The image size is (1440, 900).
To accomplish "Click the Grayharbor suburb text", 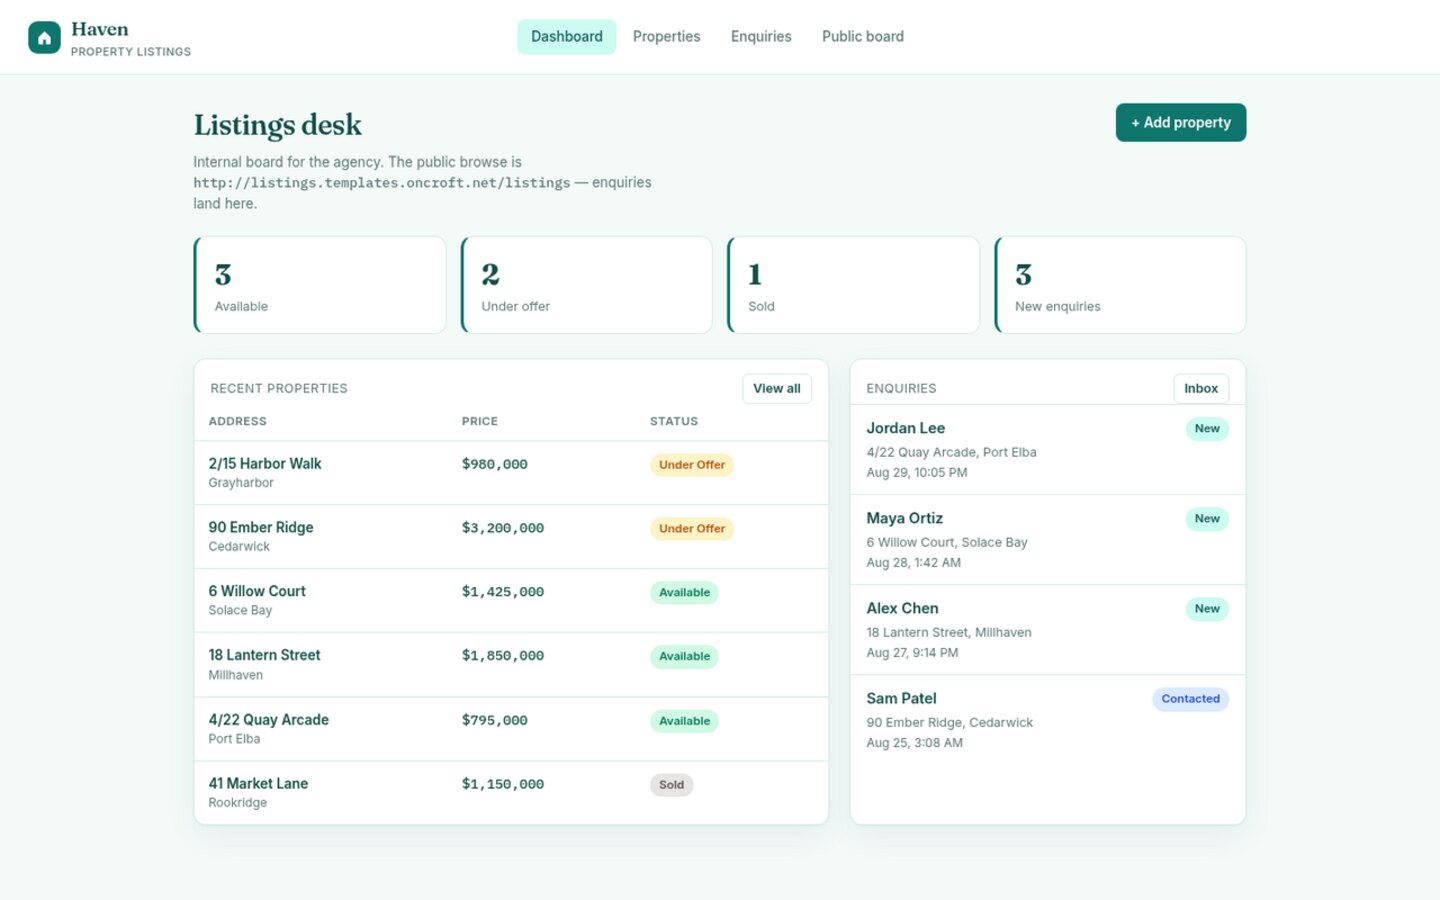I will (241, 483).
